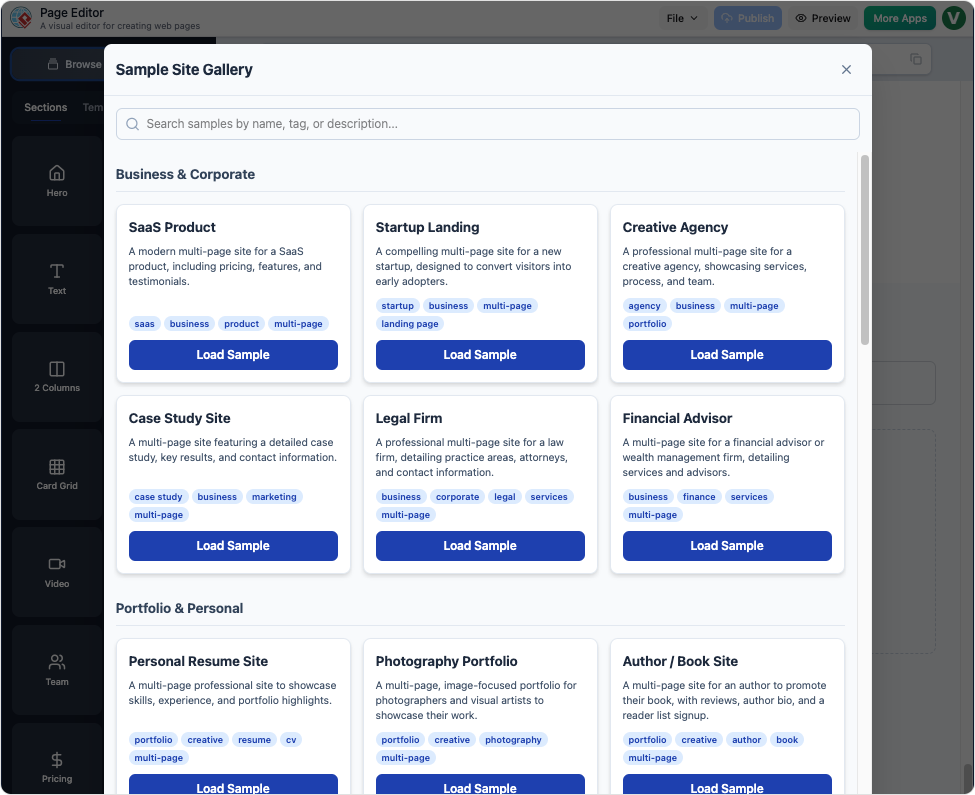Open the Preview mode
Screen dimensions: 975x795
(x=822, y=17)
